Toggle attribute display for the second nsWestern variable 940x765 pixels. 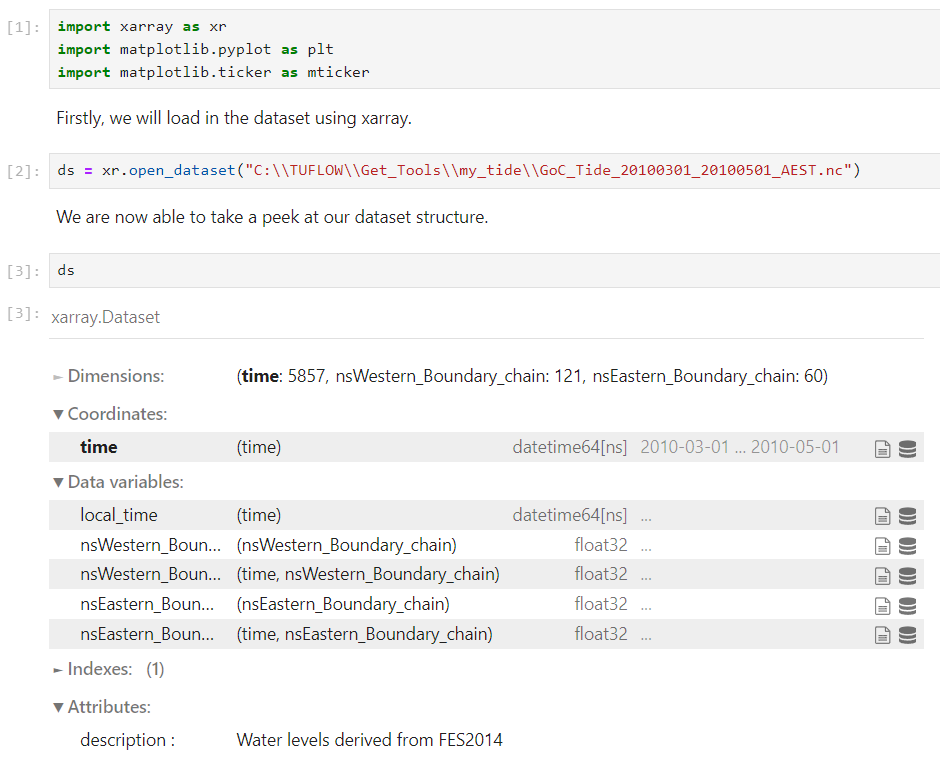[x=883, y=575]
